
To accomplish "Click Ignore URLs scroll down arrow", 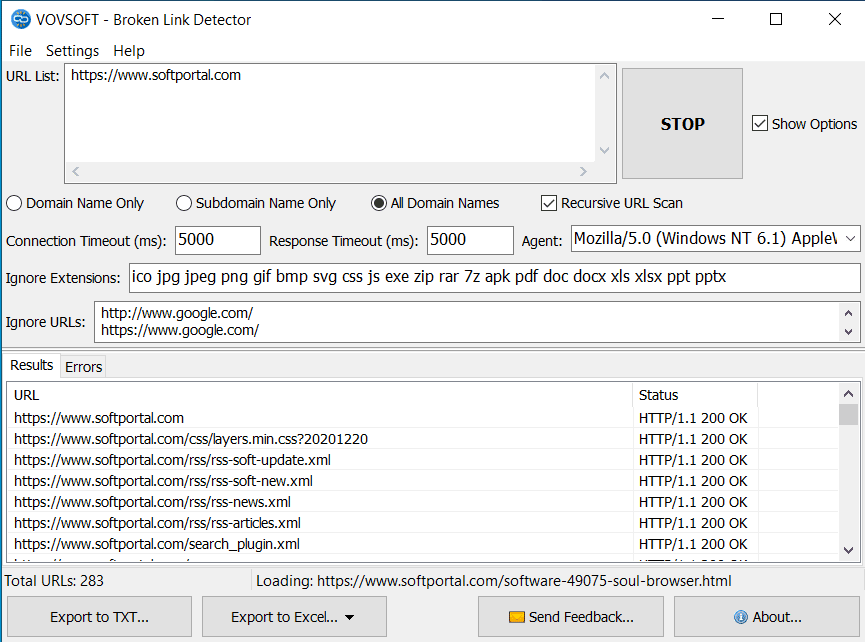I will point(848,331).
